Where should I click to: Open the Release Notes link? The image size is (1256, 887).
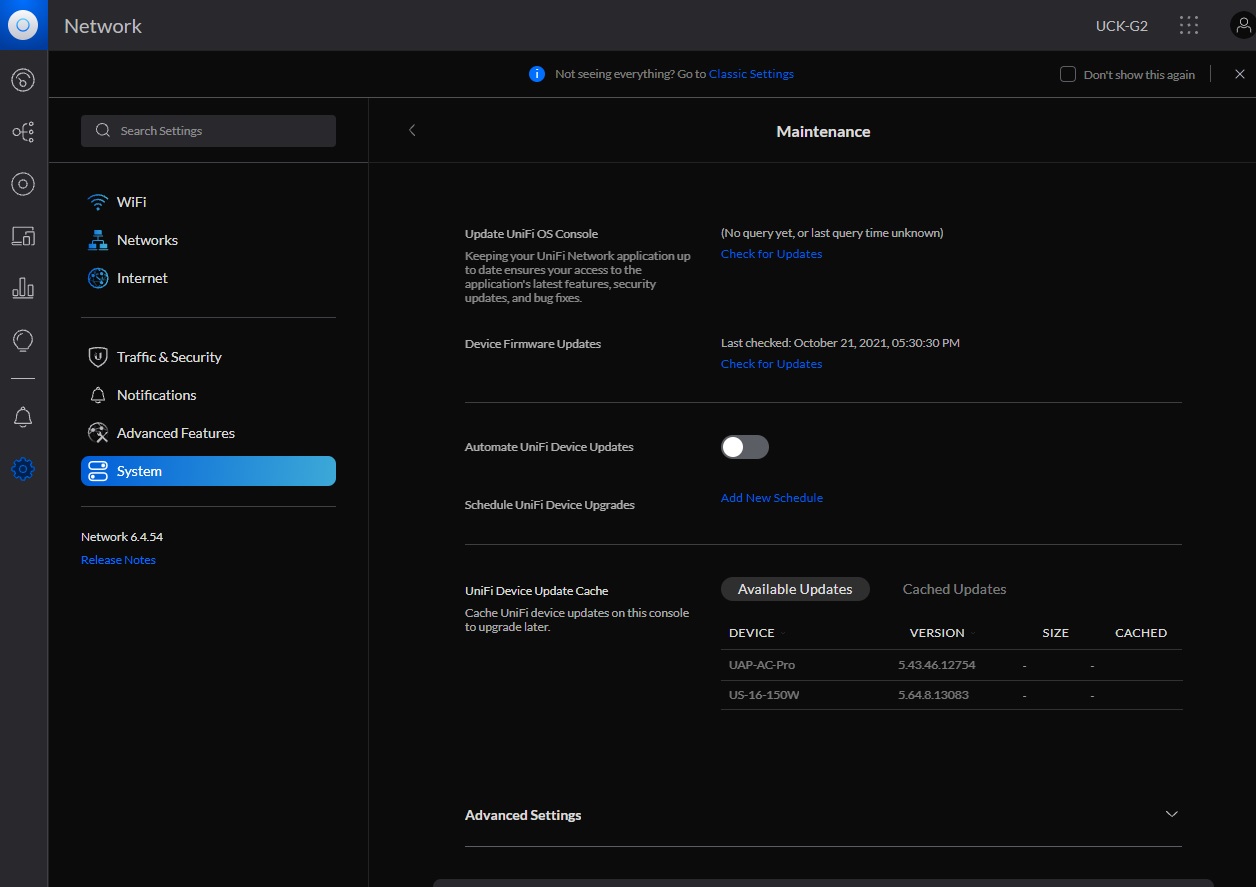tap(118, 560)
